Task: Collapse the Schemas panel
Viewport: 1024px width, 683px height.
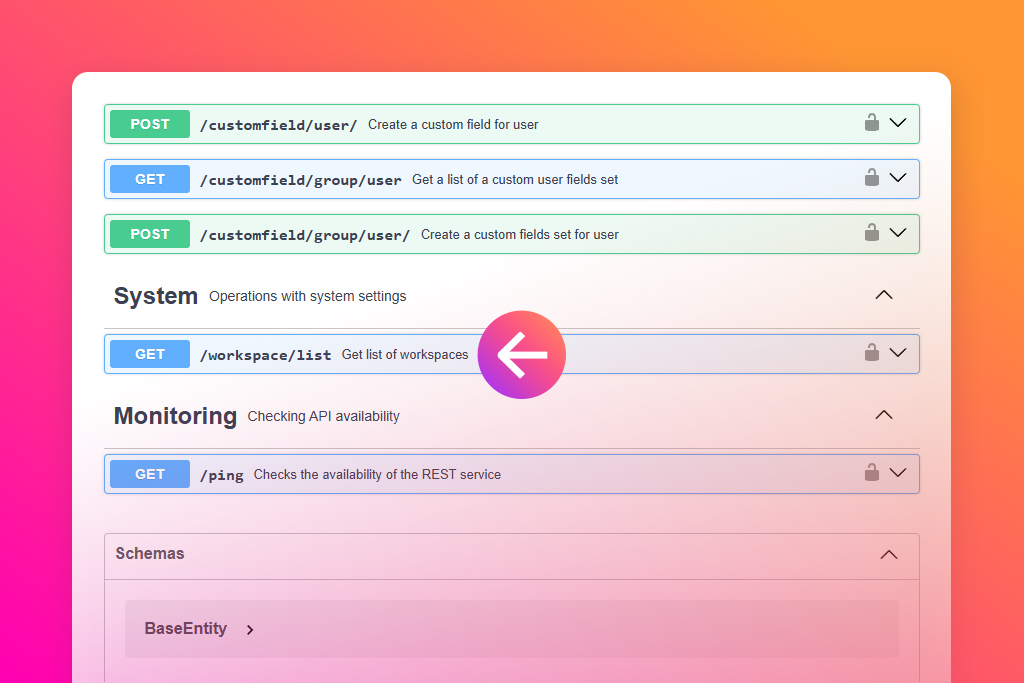Action: pyautogui.click(x=888, y=555)
